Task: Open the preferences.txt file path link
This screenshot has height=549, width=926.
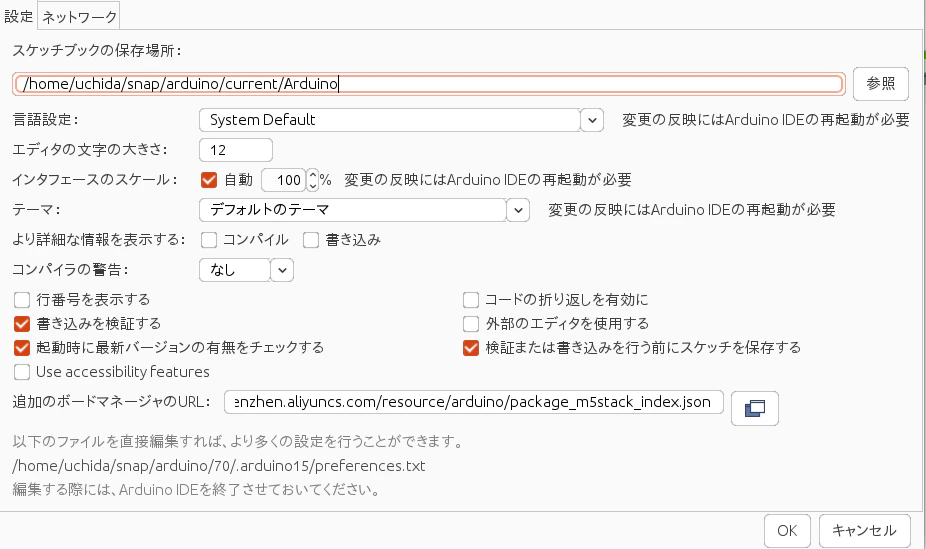Action: click(219, 466)
